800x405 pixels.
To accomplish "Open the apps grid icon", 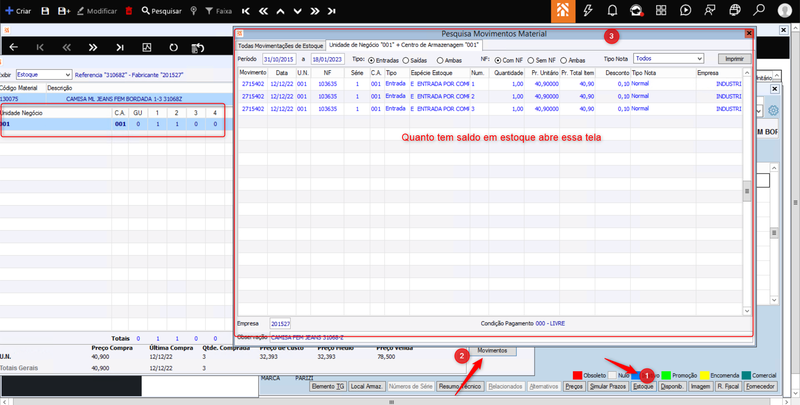I will (x=661, y=11).
